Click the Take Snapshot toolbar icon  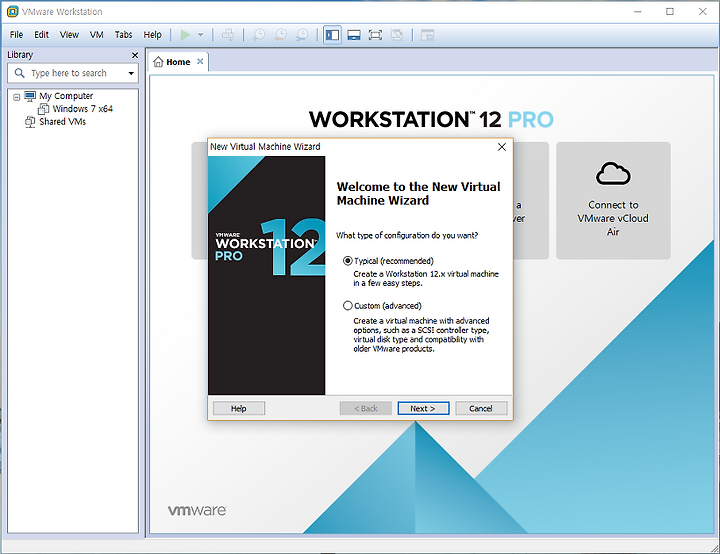(x=259, y=35)
